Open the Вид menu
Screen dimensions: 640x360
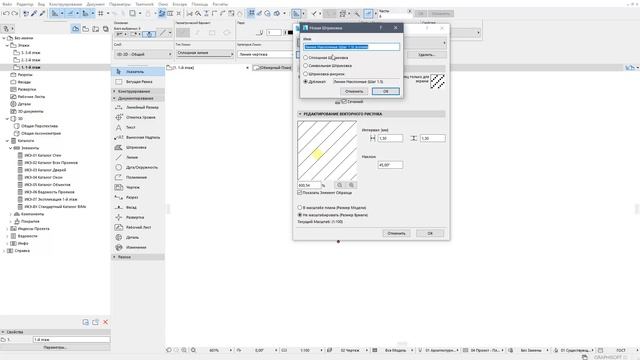(x=41, y=4)
